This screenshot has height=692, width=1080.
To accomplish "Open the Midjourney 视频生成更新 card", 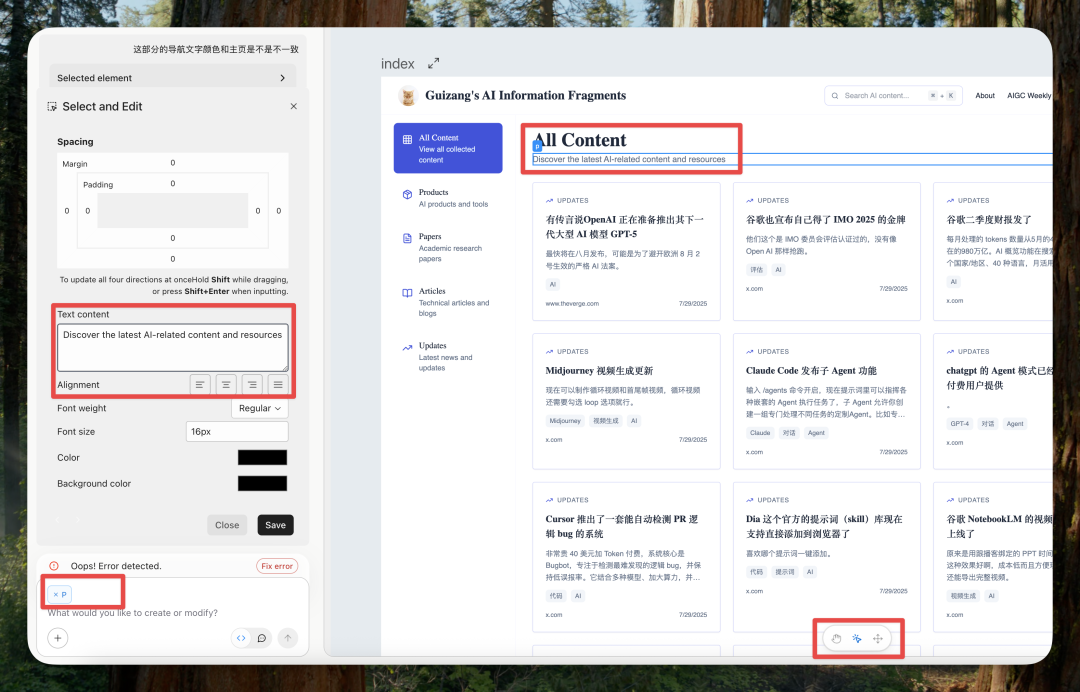I will [x=626, y=401].
